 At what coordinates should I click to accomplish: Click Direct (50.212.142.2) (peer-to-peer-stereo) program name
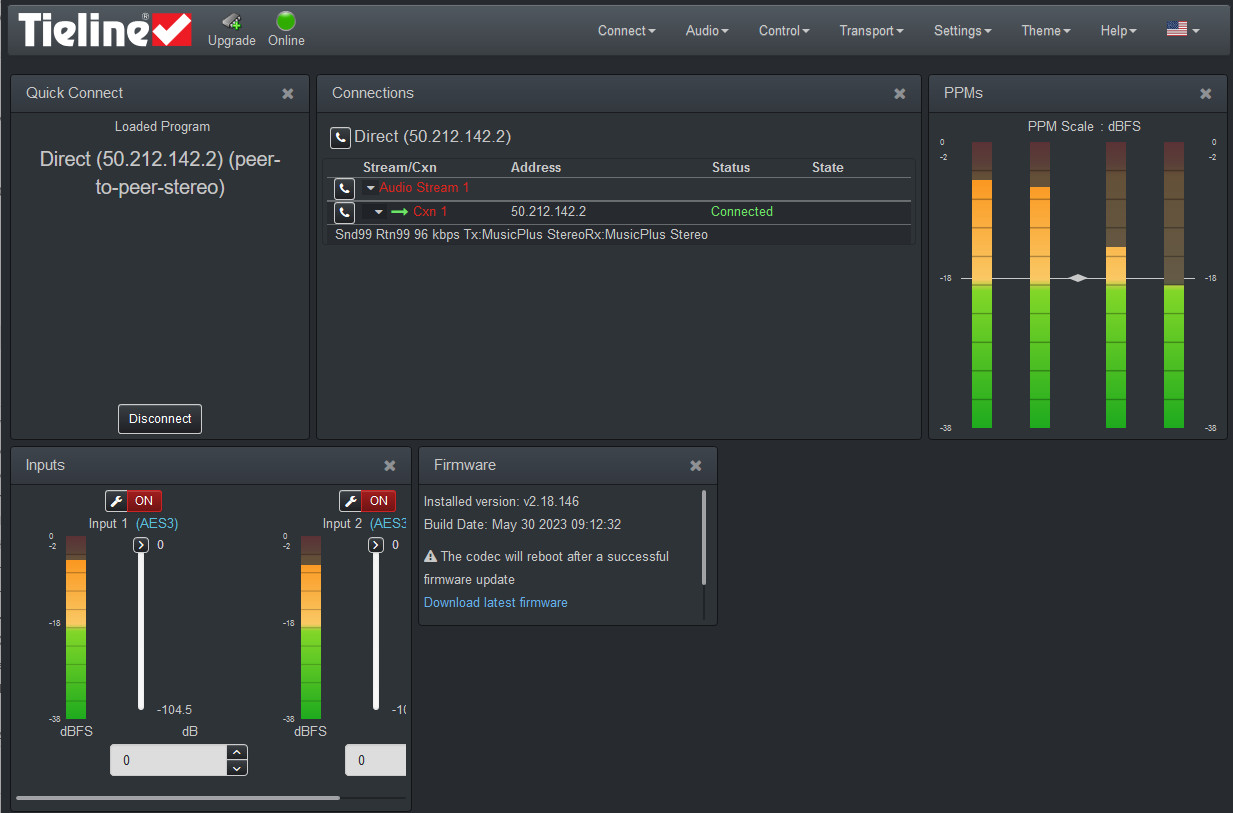pyautogui.click(x=160, y=173)
